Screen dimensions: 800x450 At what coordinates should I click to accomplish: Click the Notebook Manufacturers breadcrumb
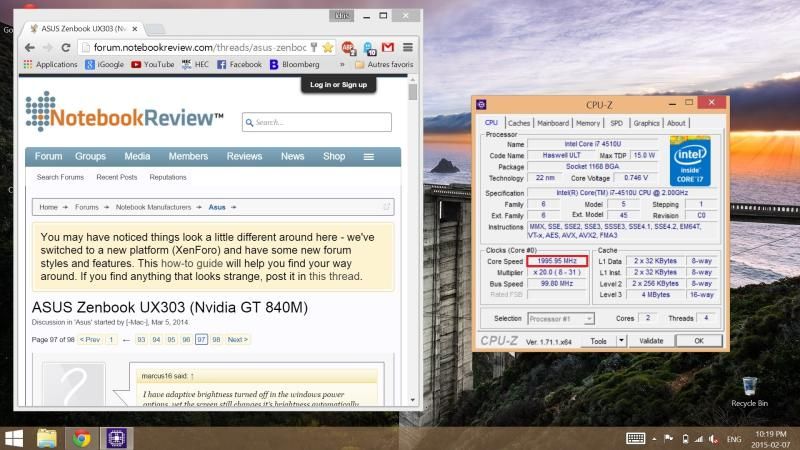153,207
